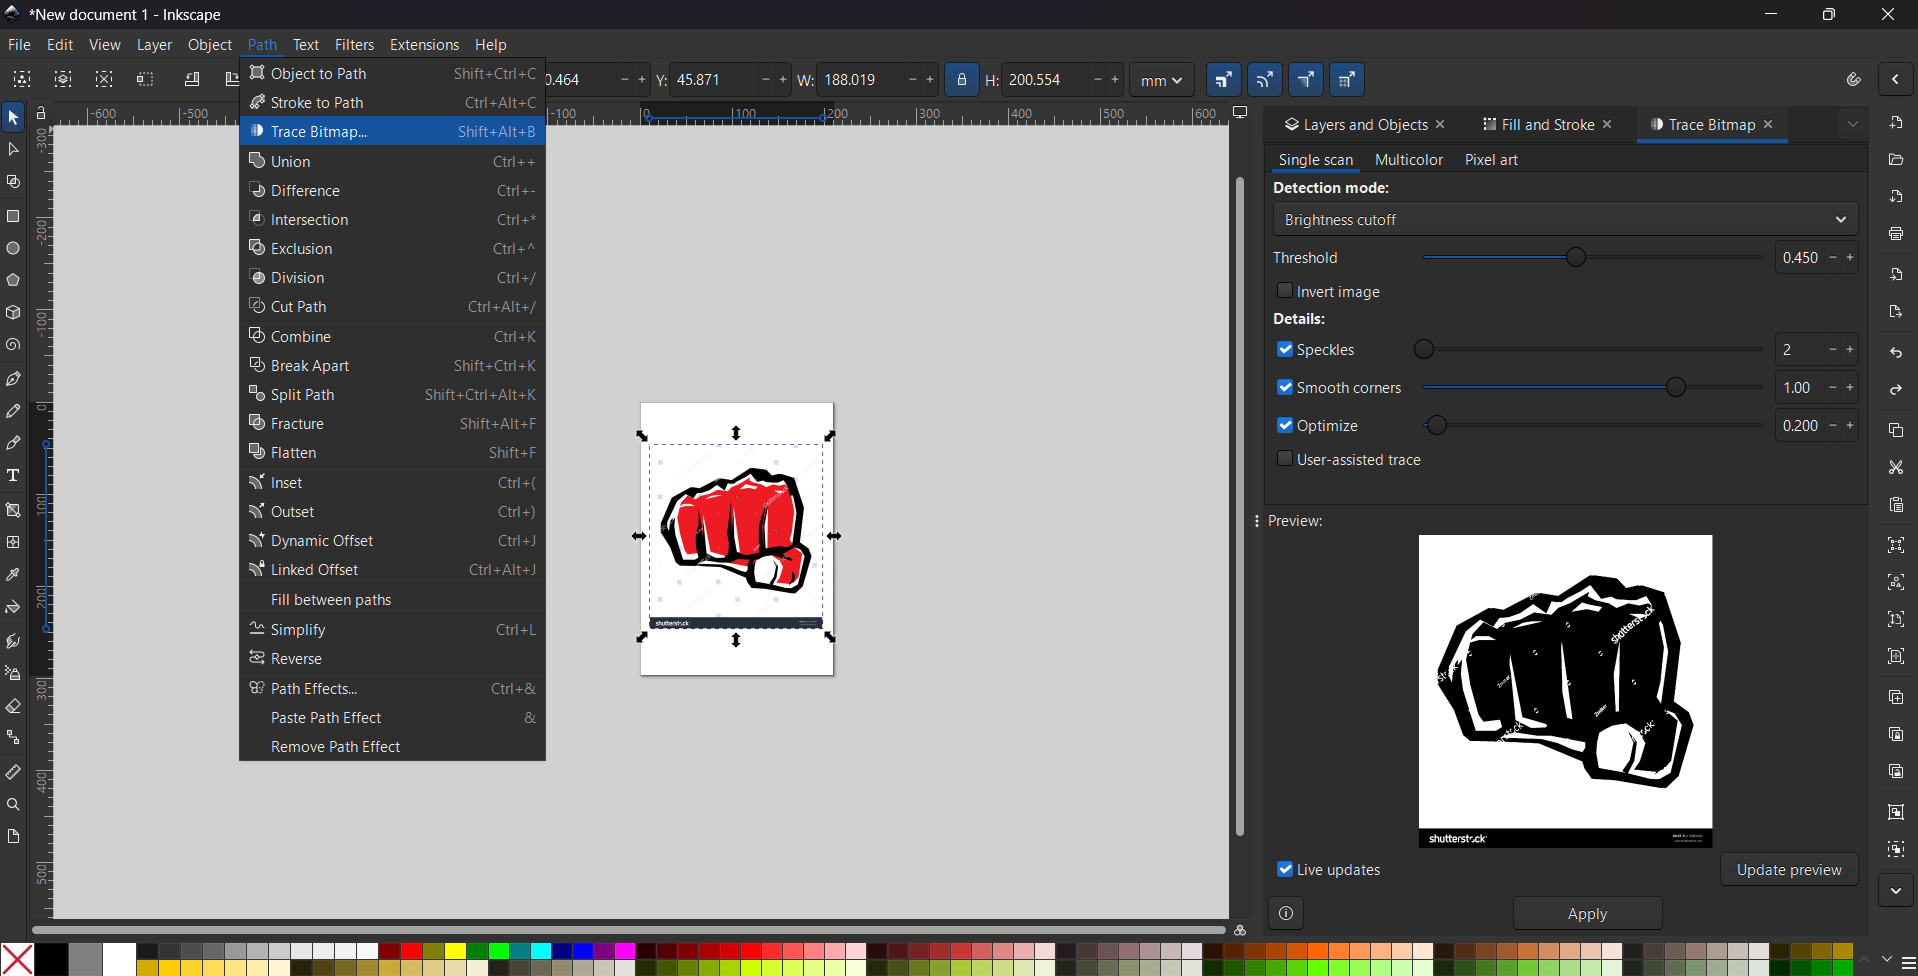Image resolution: width=1918 pixels, height=976 pixels.
Task: Pick the yellow color swatch in palette
Action: [x=455, y=951]
